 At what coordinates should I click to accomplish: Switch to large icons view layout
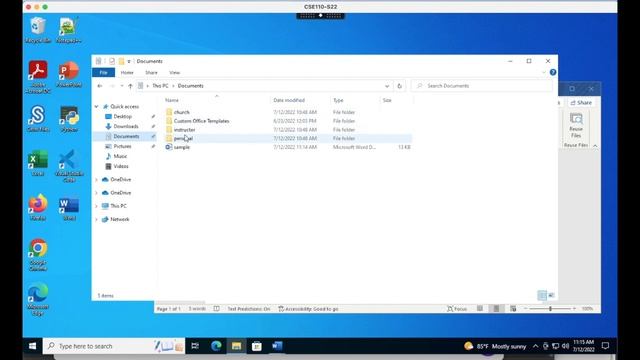pyautogui.click(x=551, y=295)
